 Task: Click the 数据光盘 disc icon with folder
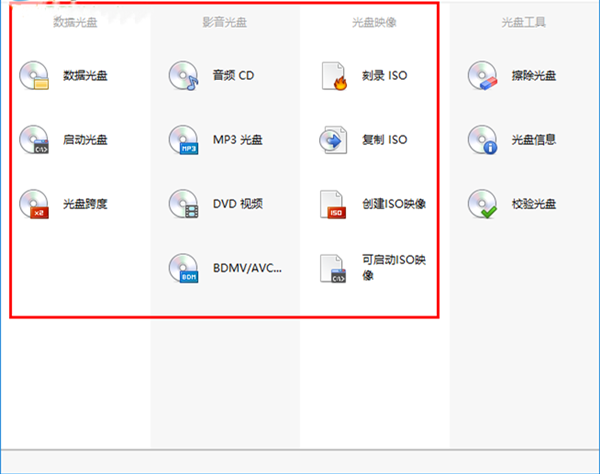coord(34,75)
